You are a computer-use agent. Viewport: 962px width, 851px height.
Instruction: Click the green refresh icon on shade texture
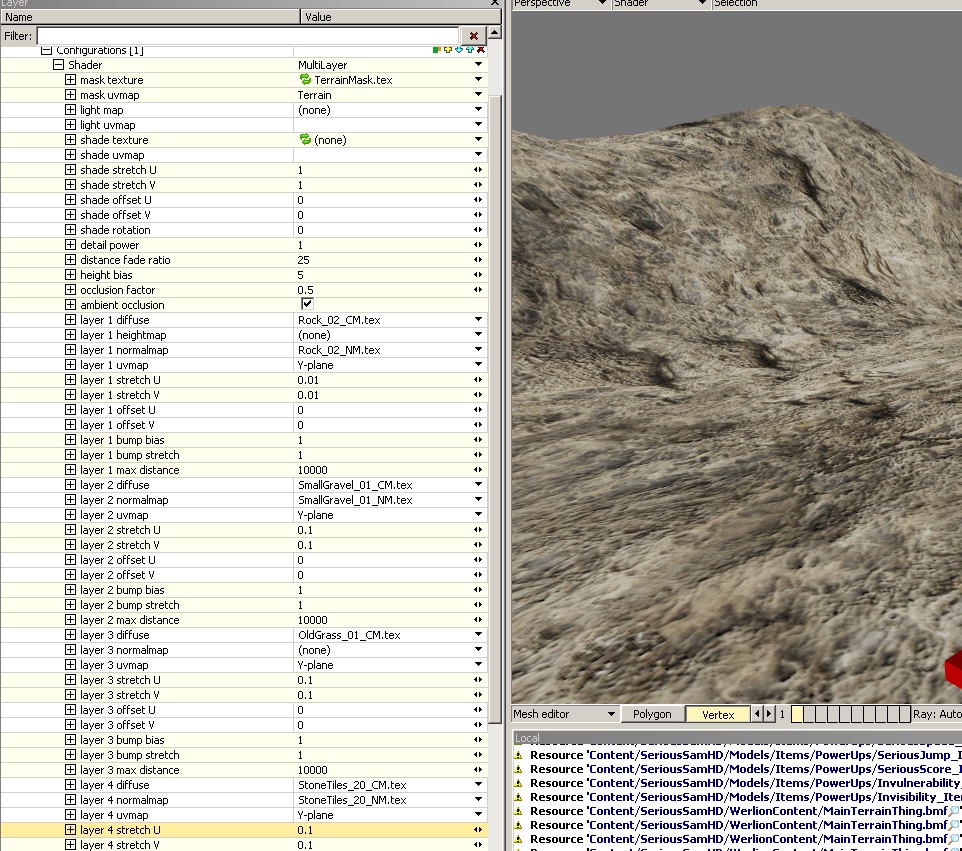305,140
